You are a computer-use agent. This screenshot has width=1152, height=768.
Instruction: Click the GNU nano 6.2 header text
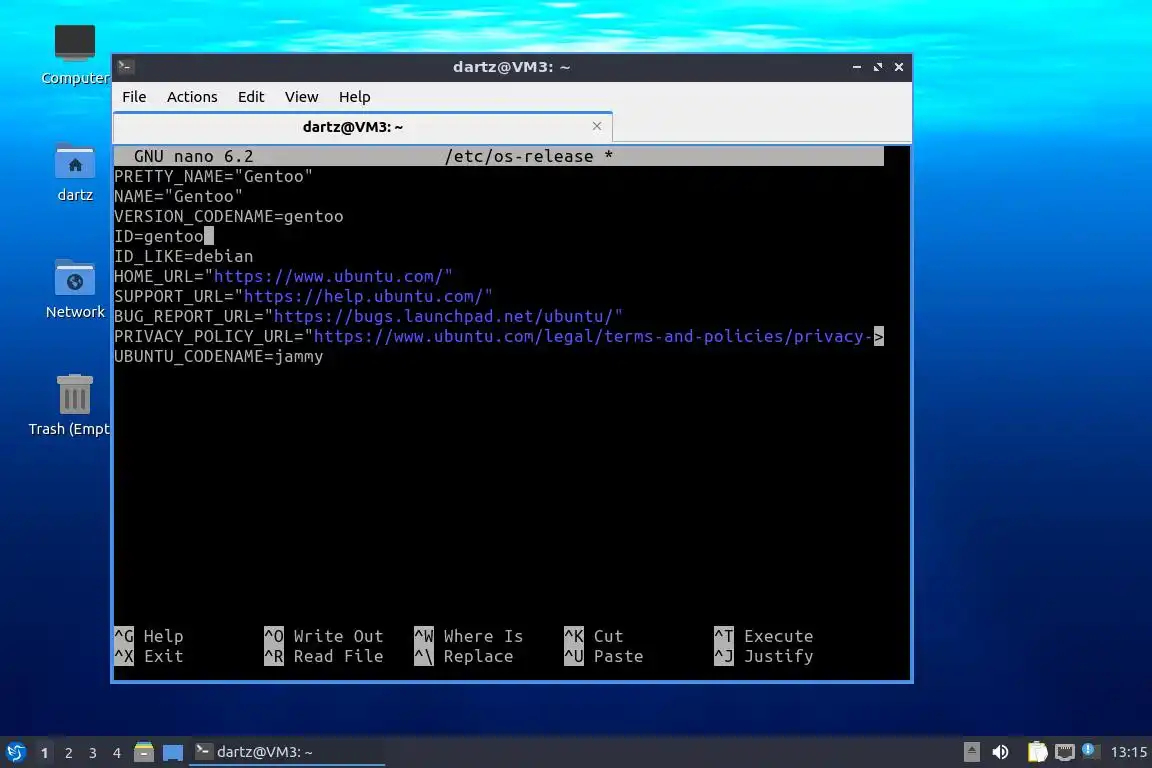click(x=193, y=157)
